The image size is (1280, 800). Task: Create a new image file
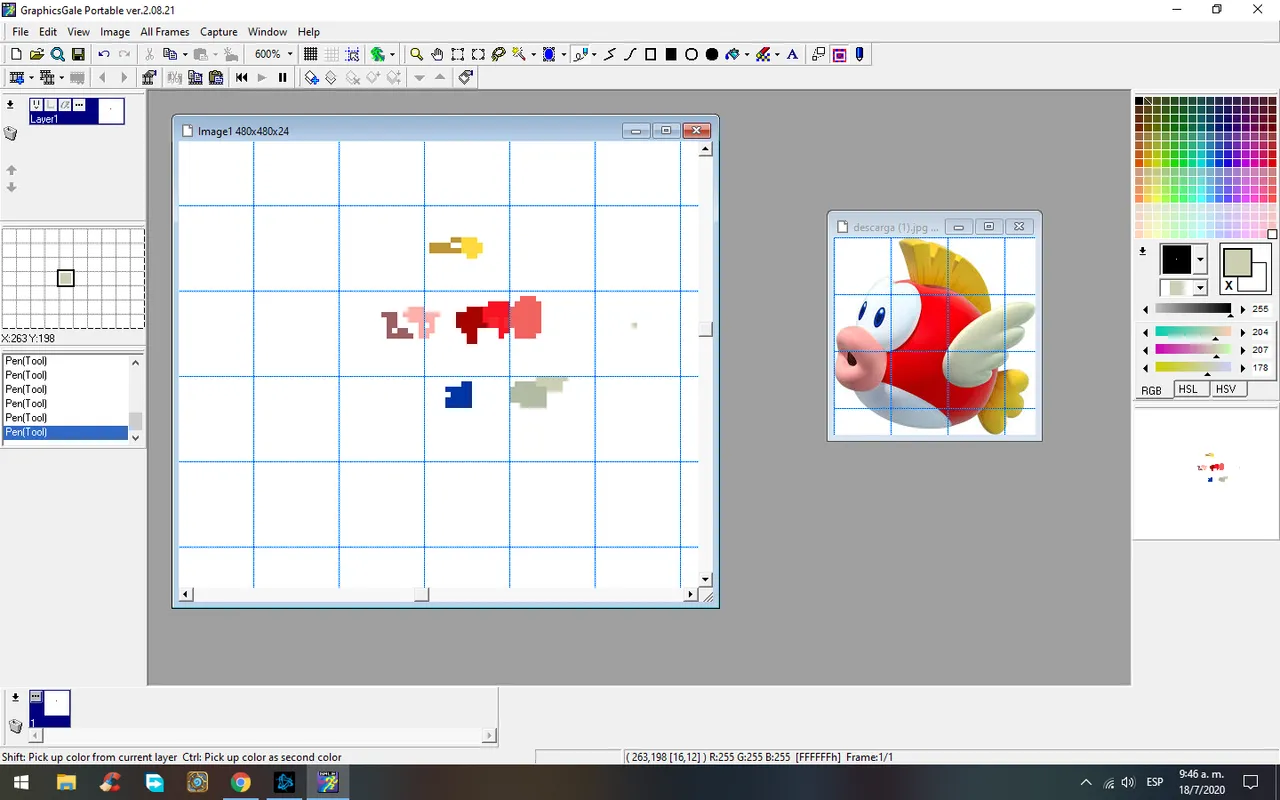point(16,54)
